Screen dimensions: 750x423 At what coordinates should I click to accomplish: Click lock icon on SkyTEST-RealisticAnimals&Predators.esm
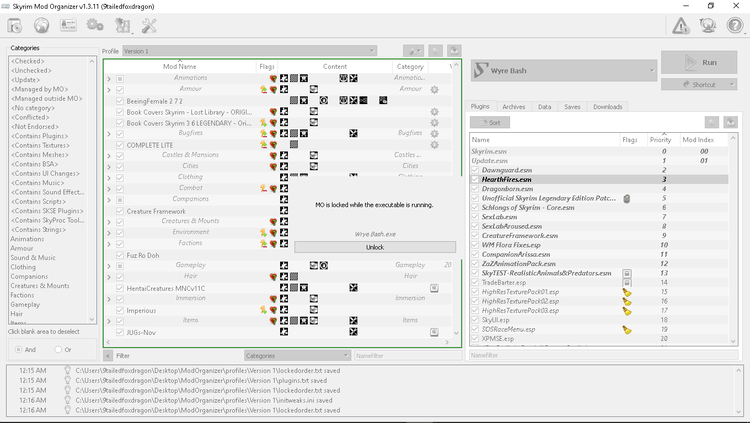point(627,273)
